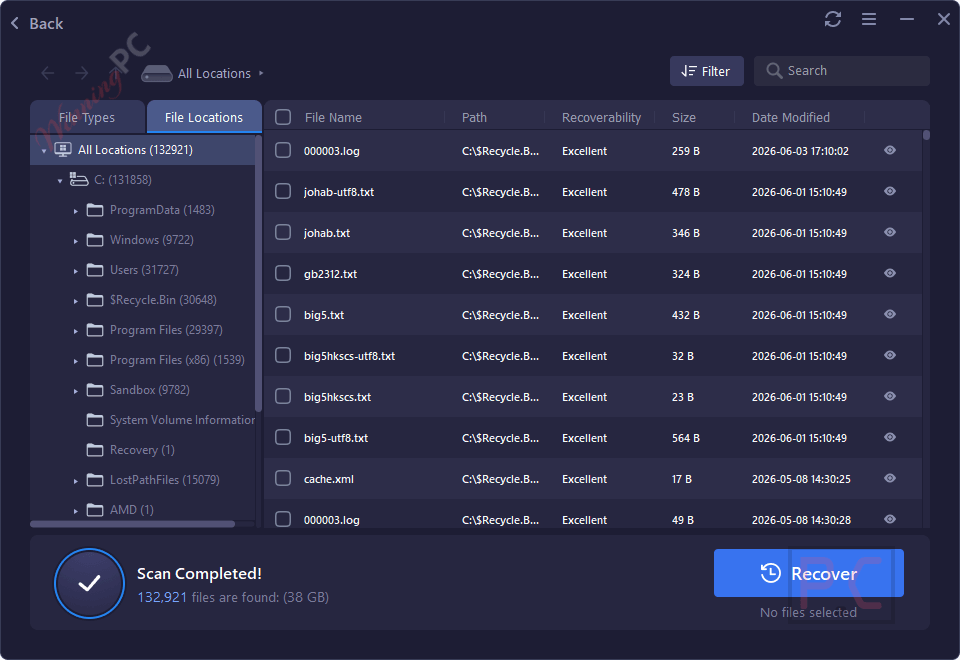Screen dimensions: 960x660
Task: Click the tree panel horizontal scrollbar
Action: pyautogui.click(x=132, y=524)
